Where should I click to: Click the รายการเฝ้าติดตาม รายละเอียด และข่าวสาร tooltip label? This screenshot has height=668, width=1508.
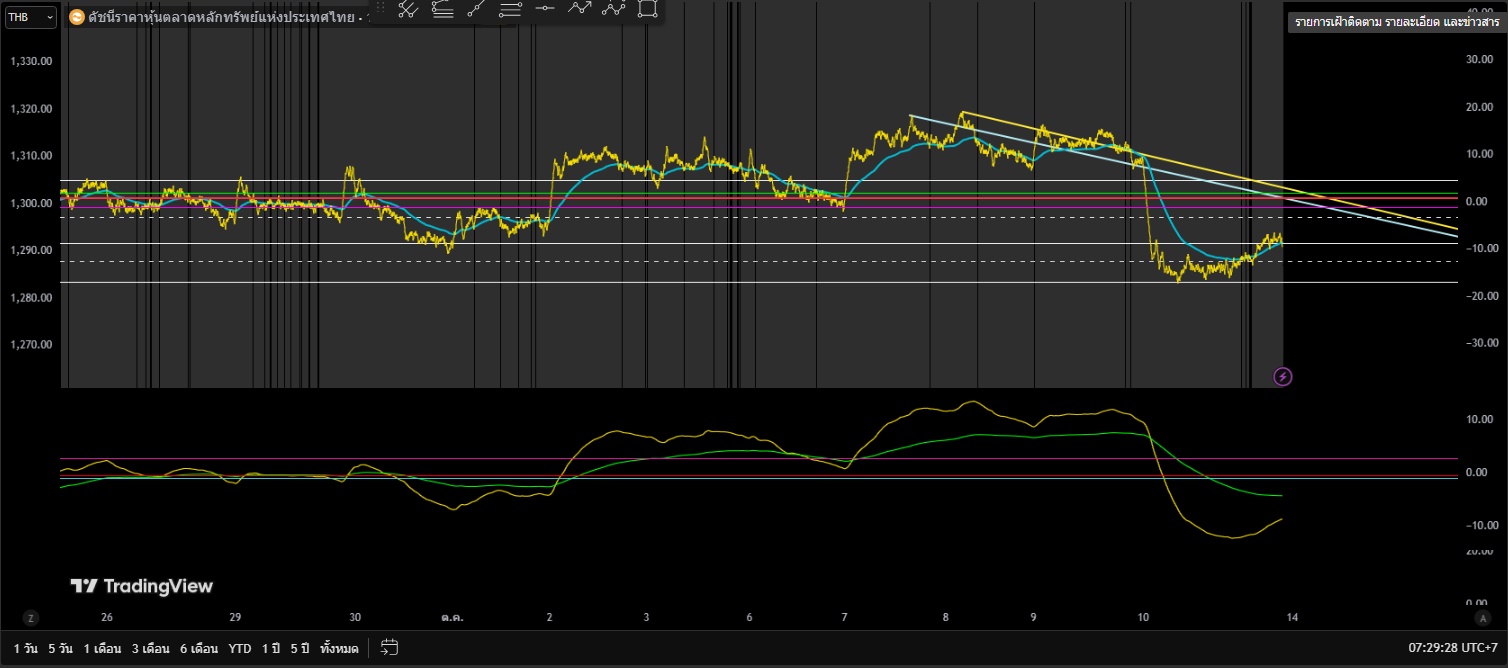coord(1396,22)
